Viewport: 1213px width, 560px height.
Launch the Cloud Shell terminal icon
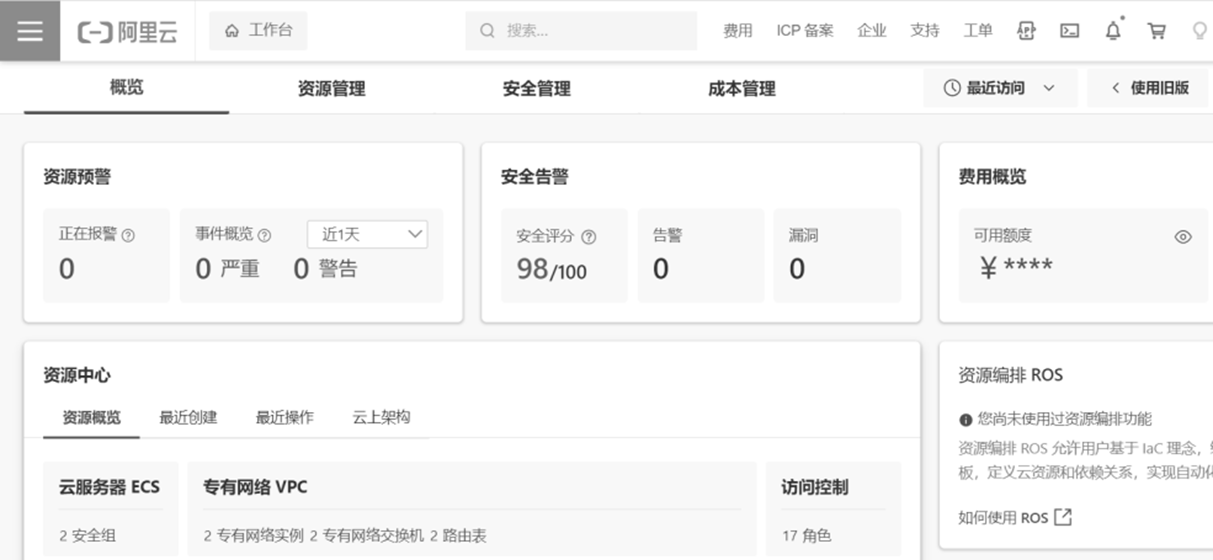click(1069, 31)
